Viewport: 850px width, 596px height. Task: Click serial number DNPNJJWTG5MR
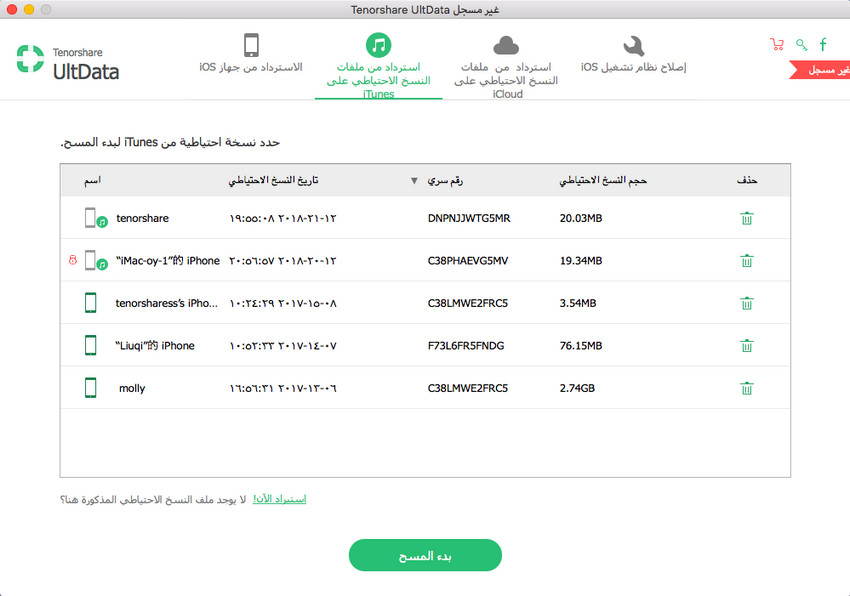tap(469, 218)
